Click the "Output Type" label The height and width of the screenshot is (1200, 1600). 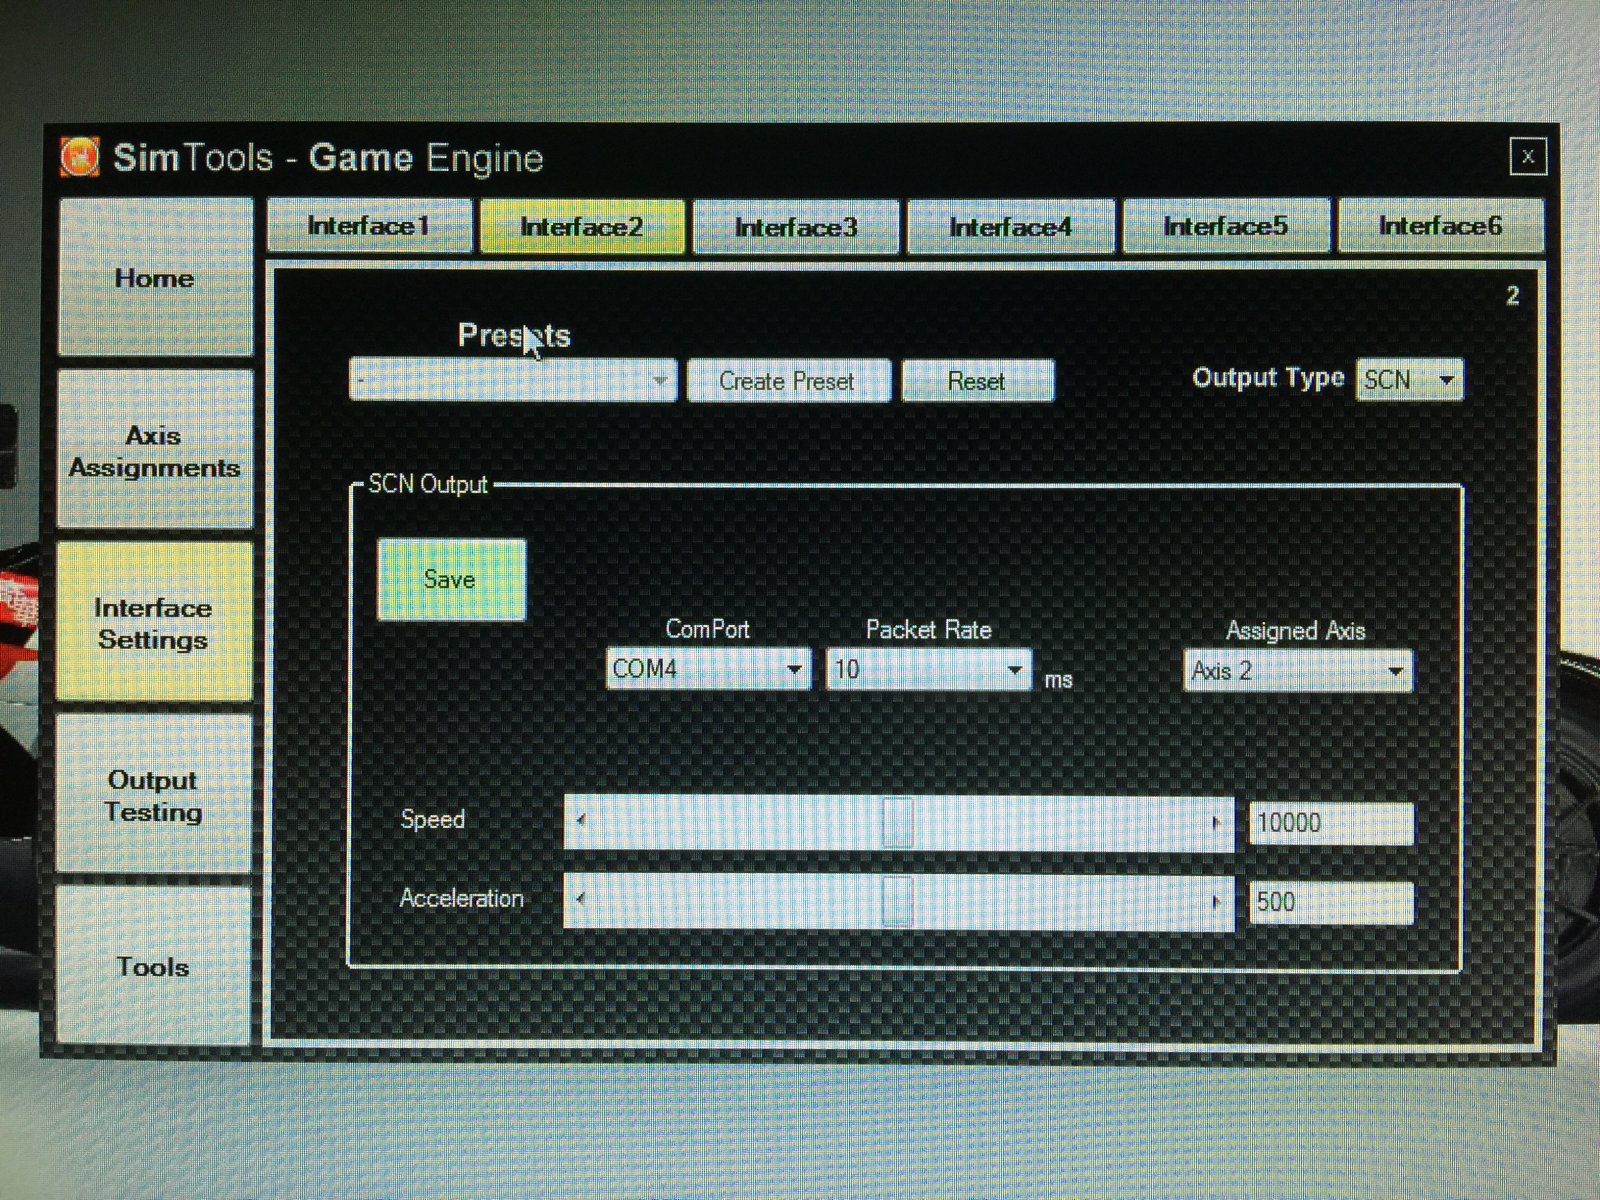[x=1268, y=378]
